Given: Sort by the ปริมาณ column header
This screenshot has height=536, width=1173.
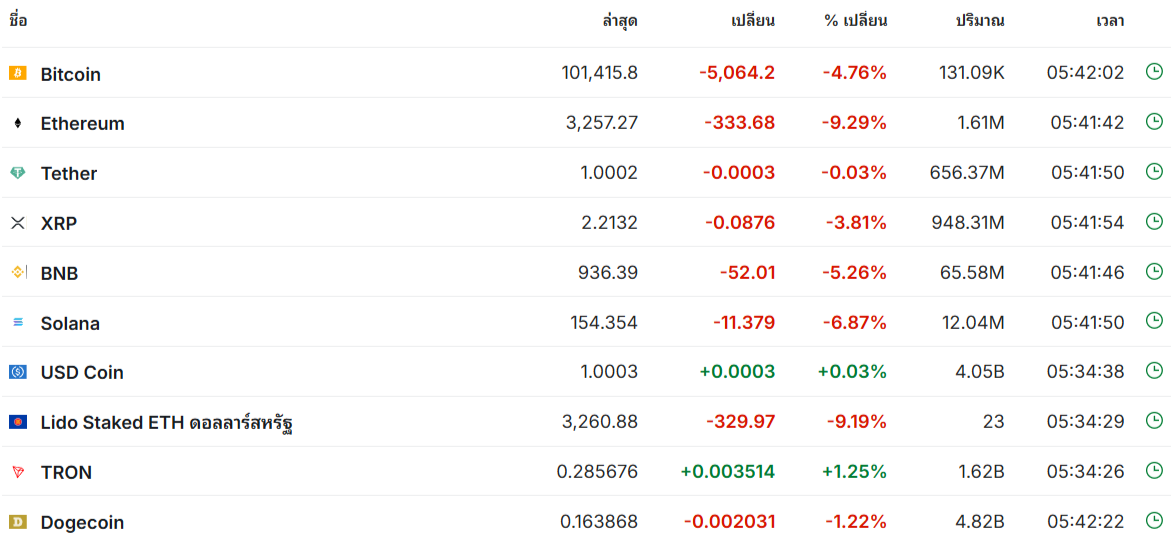Looking at the screenshot, I should [980, 21].
